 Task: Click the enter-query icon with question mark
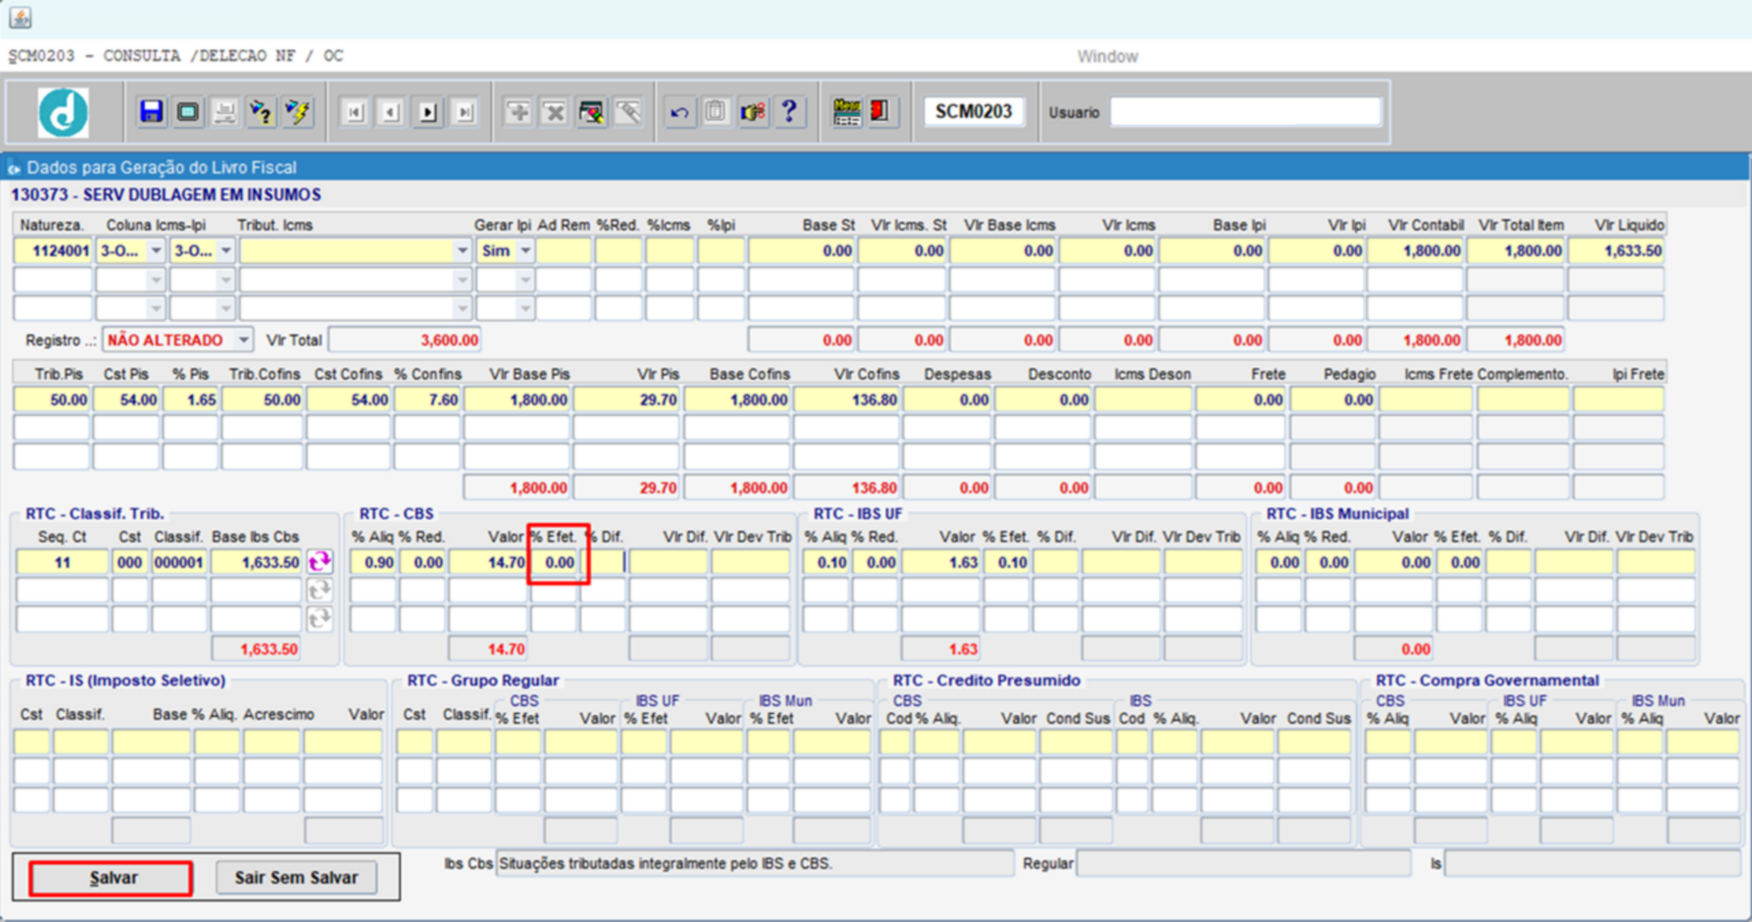261,112
